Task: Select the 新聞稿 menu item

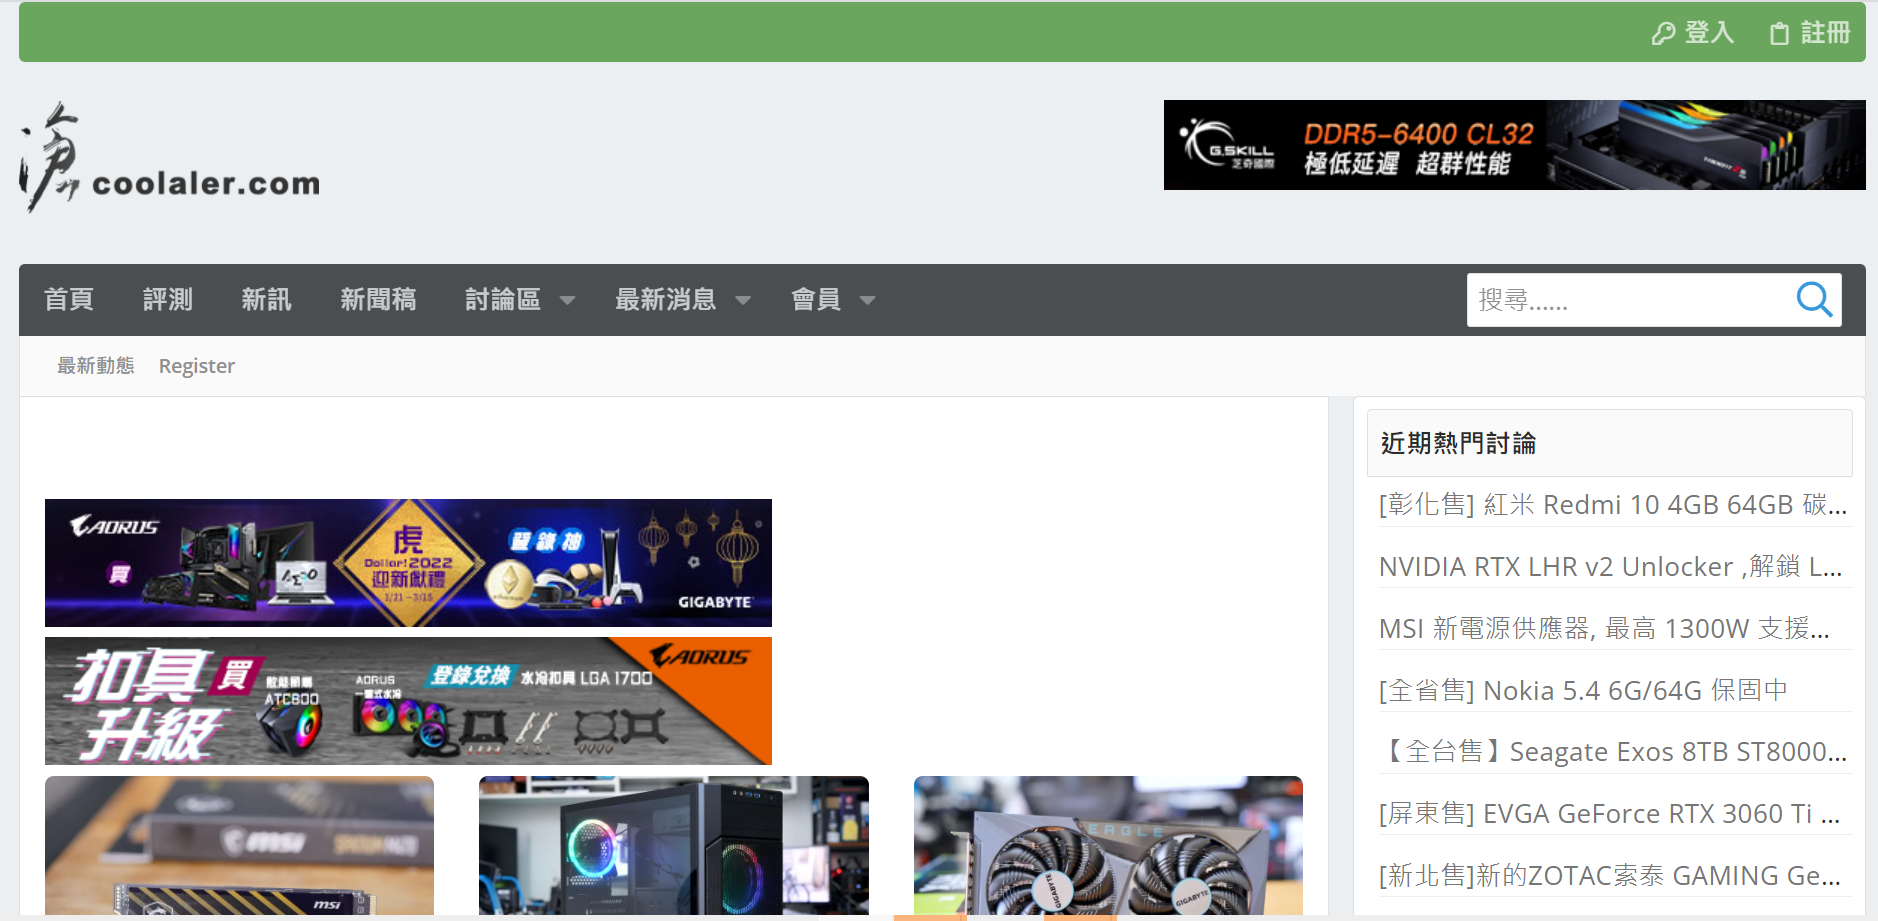Action: 378,299
